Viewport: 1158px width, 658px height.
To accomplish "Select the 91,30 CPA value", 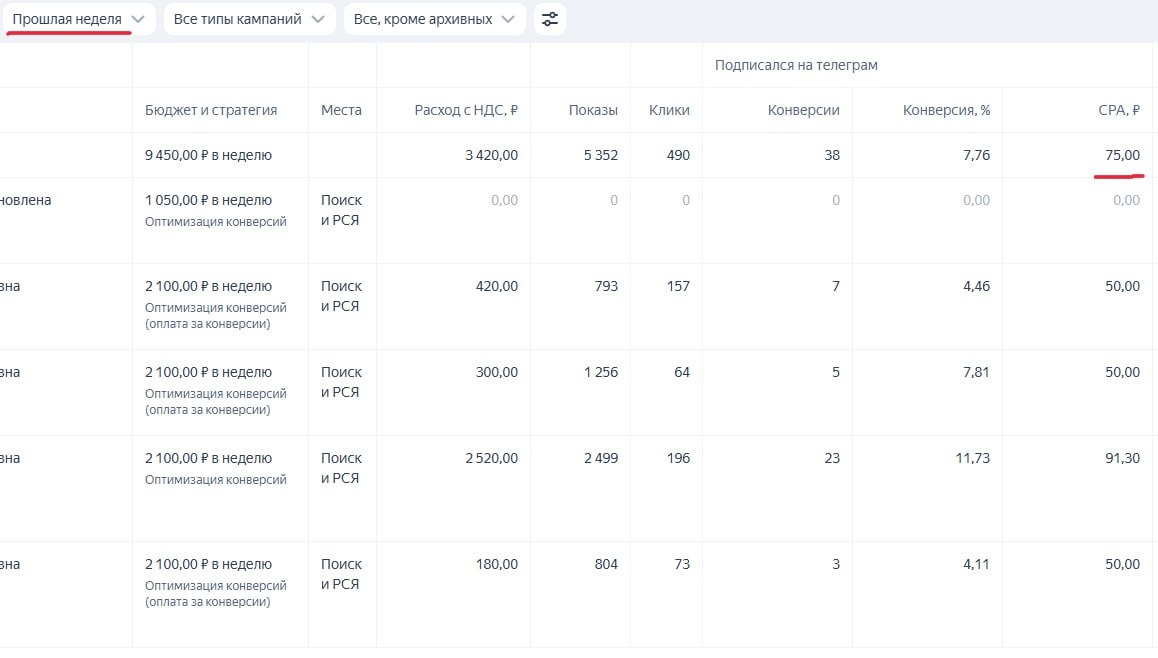I will (x=1122, y=458).
